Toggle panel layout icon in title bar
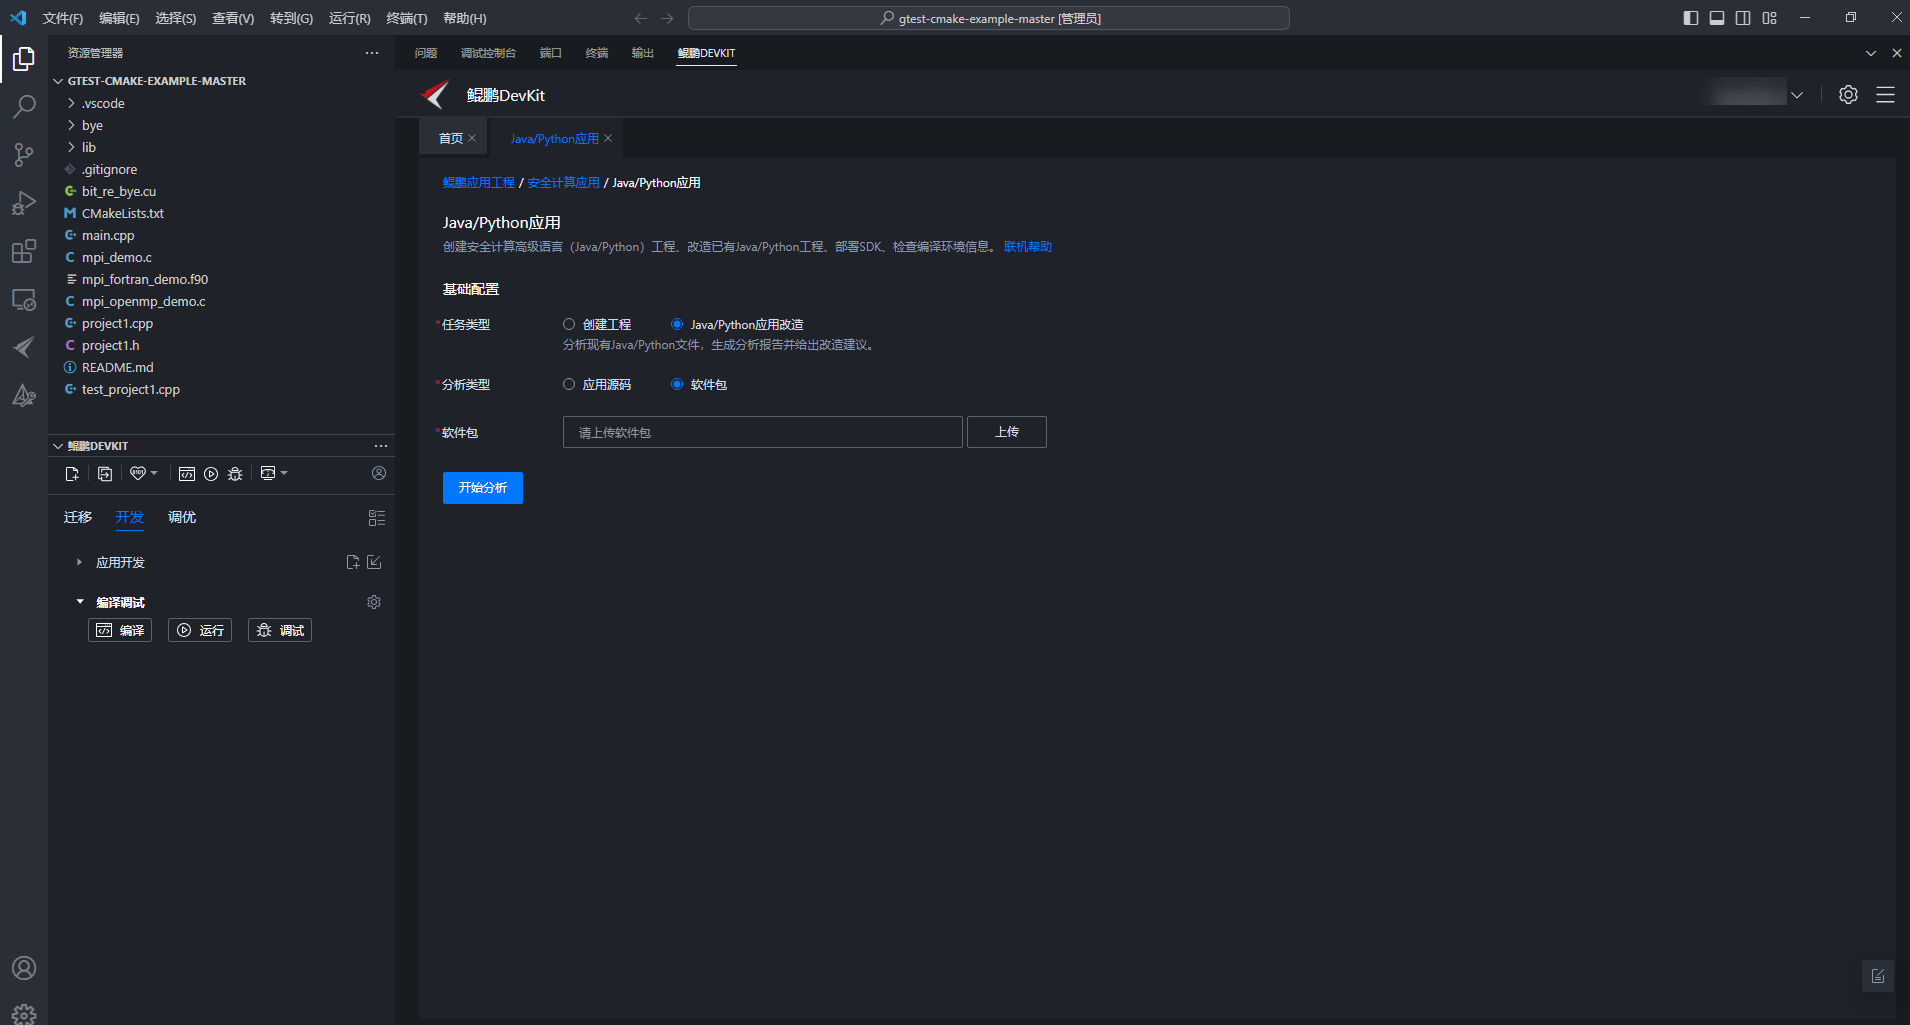The image size is (1910, 1025). (x=1717, y=18)
